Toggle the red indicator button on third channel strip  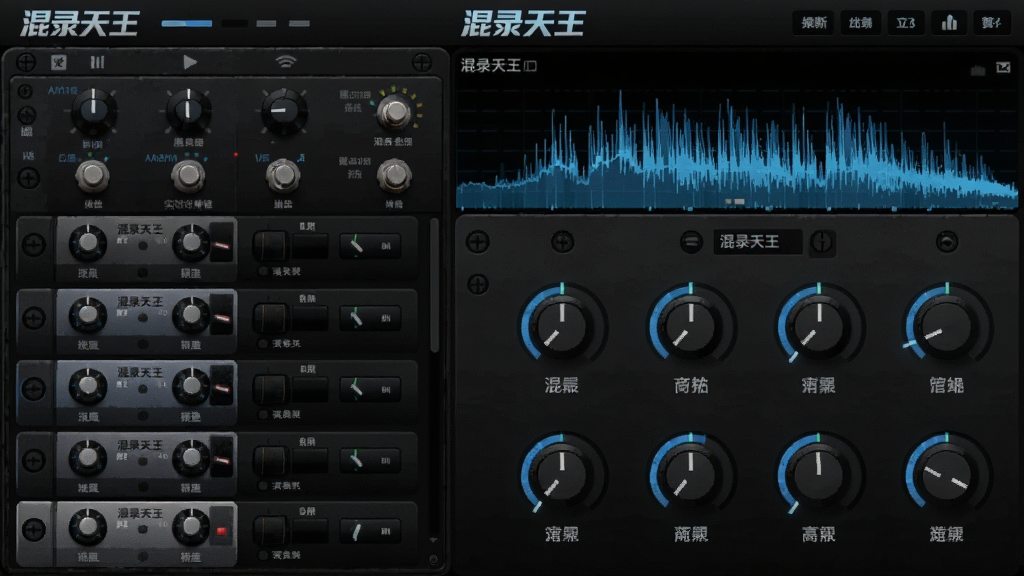222,387
